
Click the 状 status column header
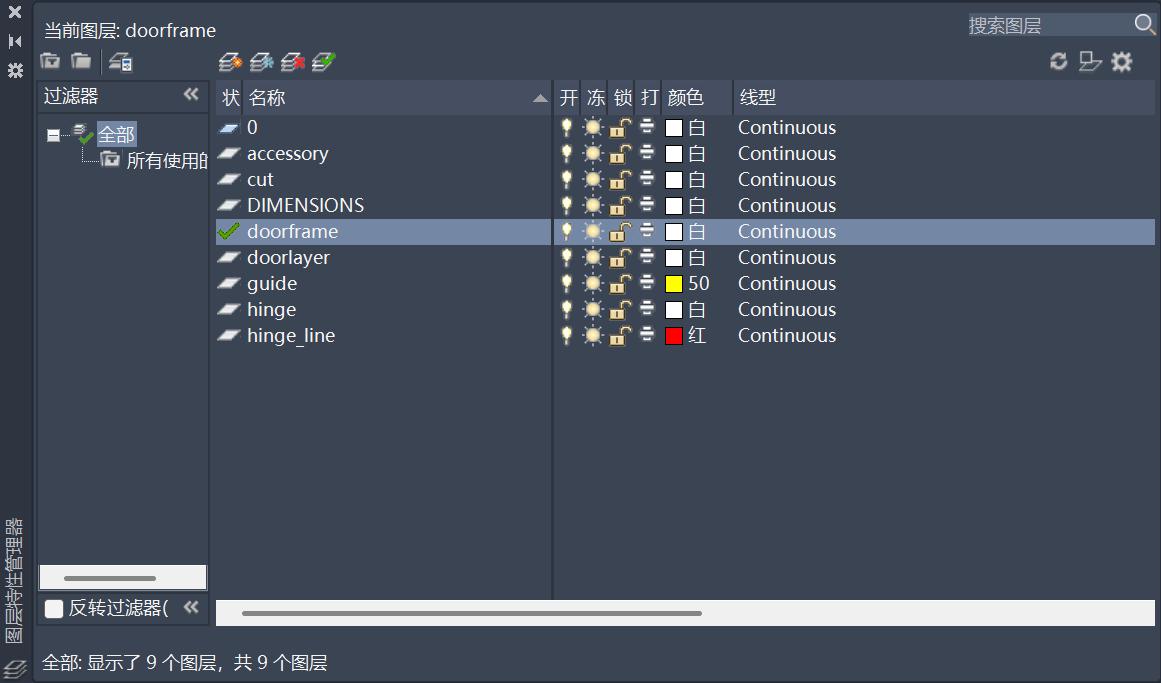click(x=230, y=97)
